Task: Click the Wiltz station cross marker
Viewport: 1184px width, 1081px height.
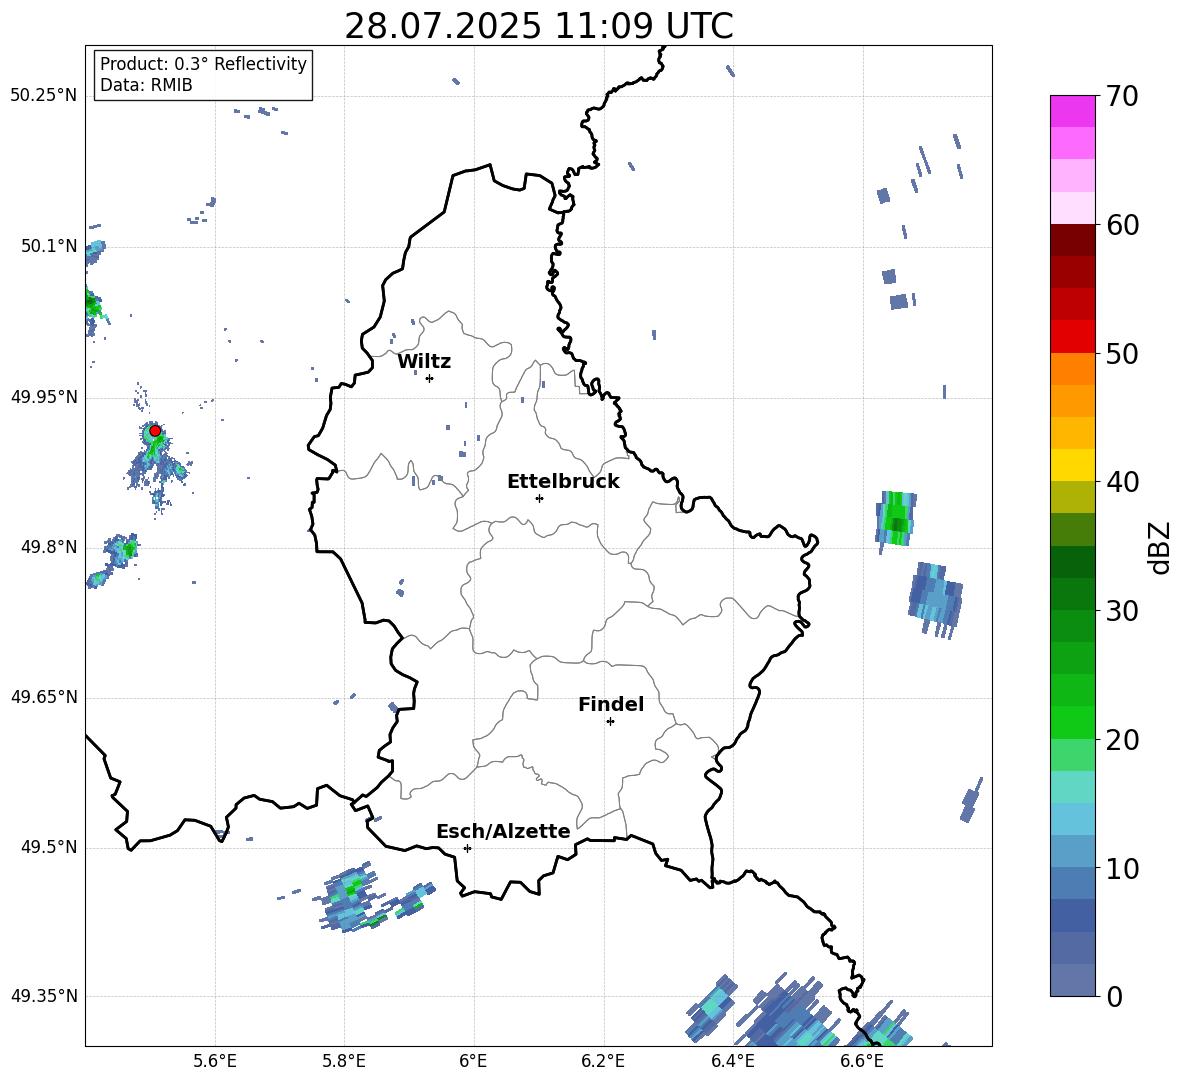Action: pyautogui.click(x=429, y=378)
